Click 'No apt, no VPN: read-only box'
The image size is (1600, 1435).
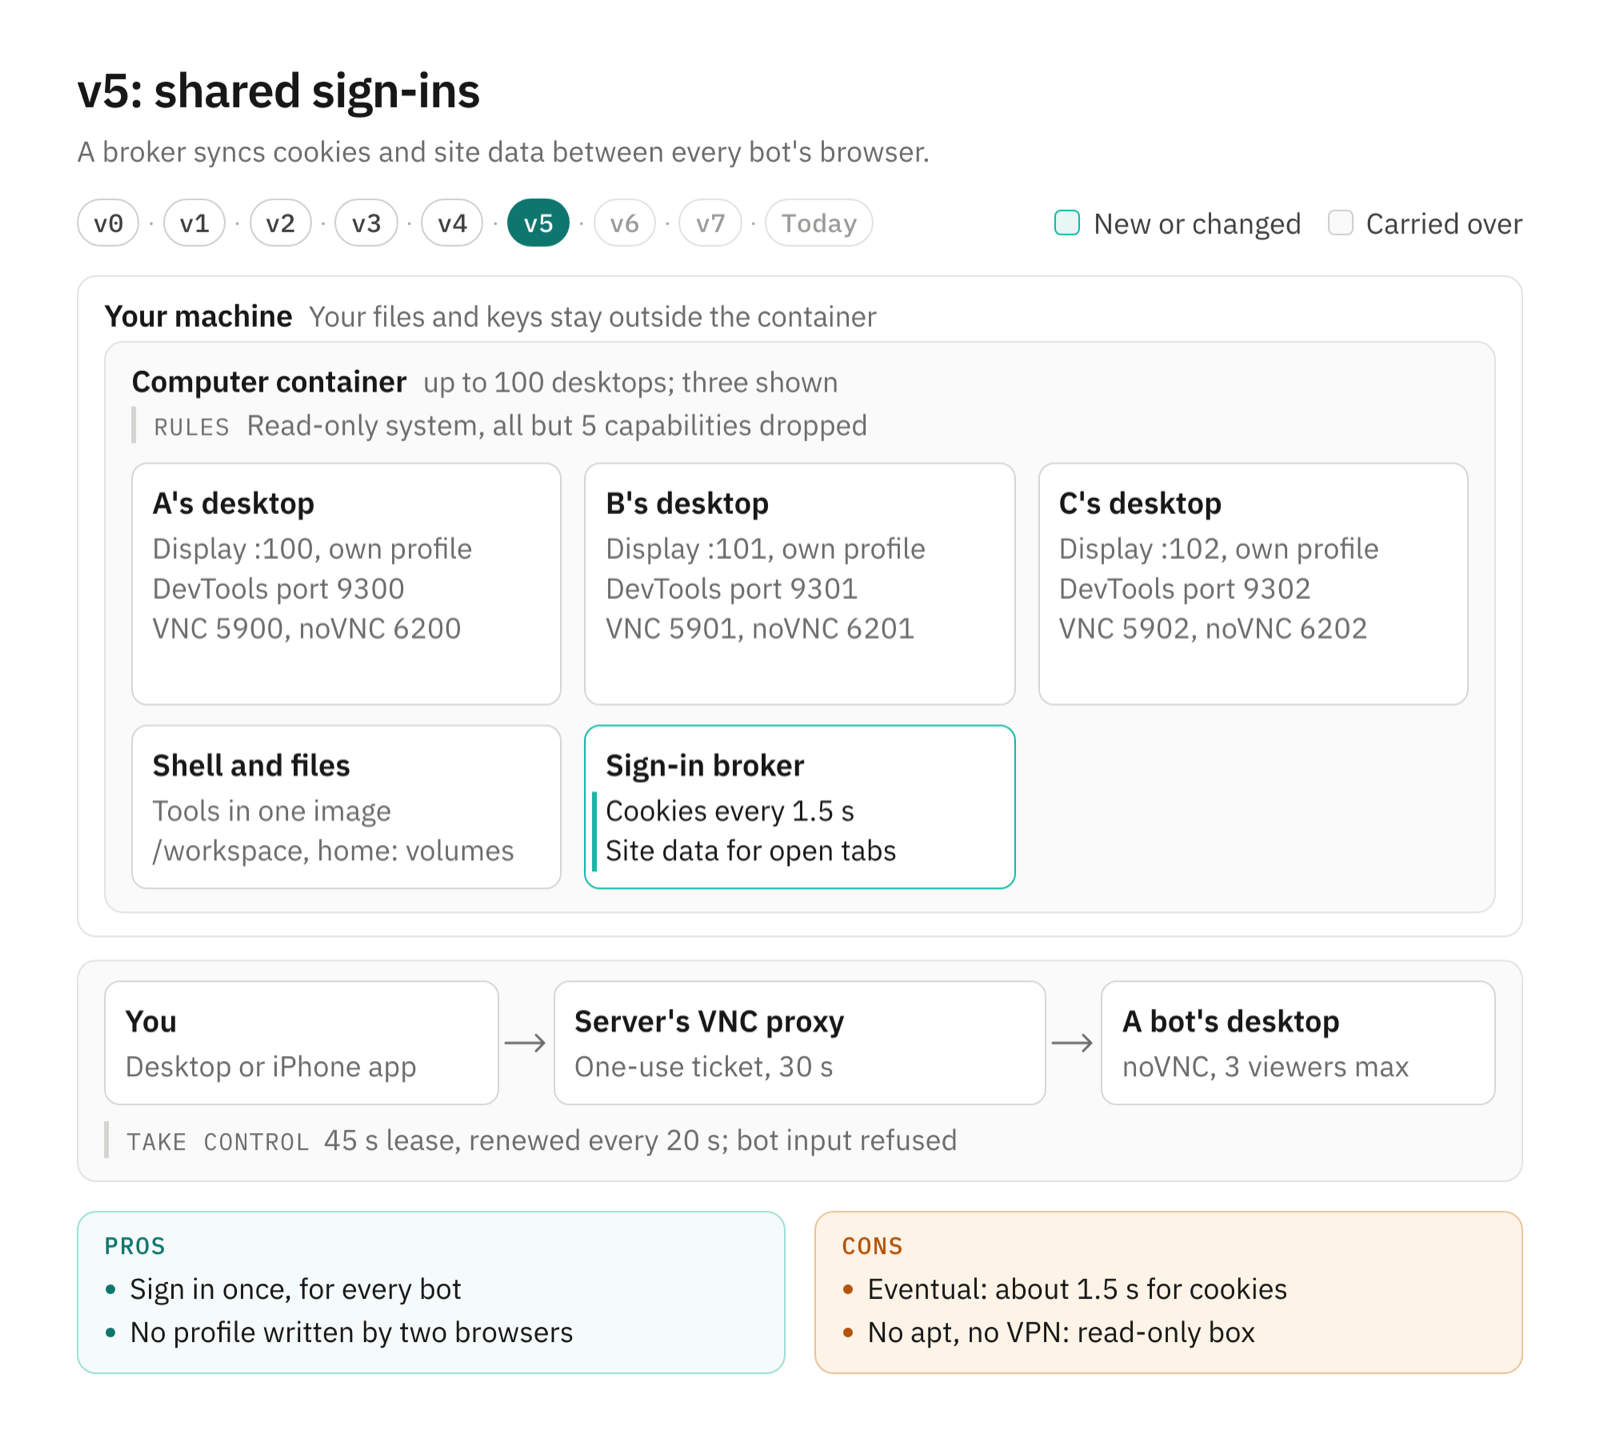pyautogui.click(x=1061, y=1332)
